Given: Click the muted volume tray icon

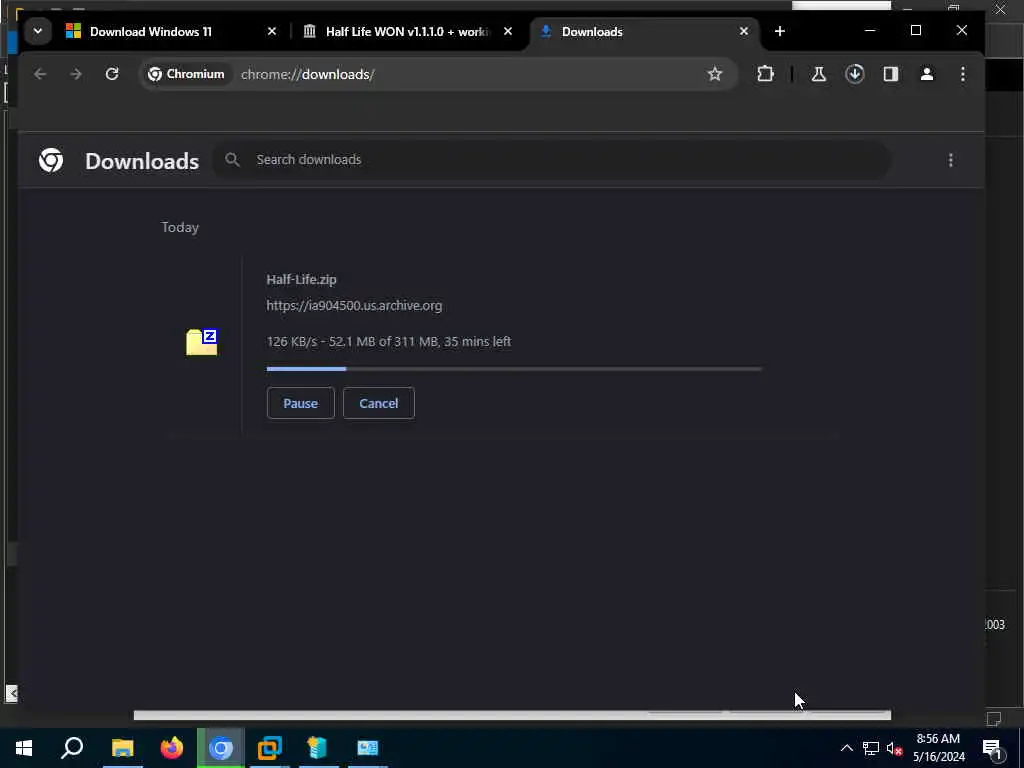Looking at the screenshot, I should click(895, 748).
